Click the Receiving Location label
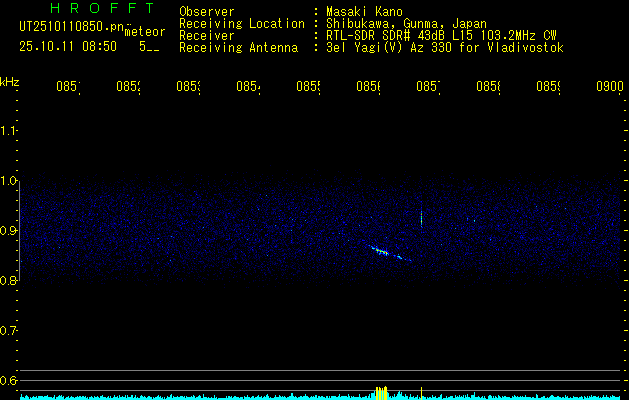Screen dimensions: 629x400 tap(242, 24)
